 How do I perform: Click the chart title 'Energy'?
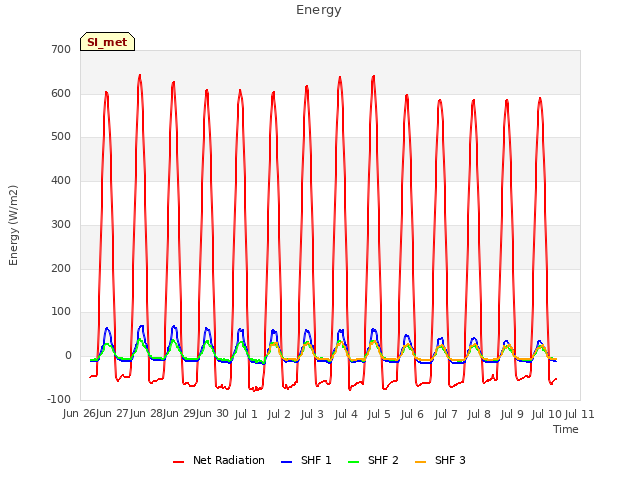319,10
